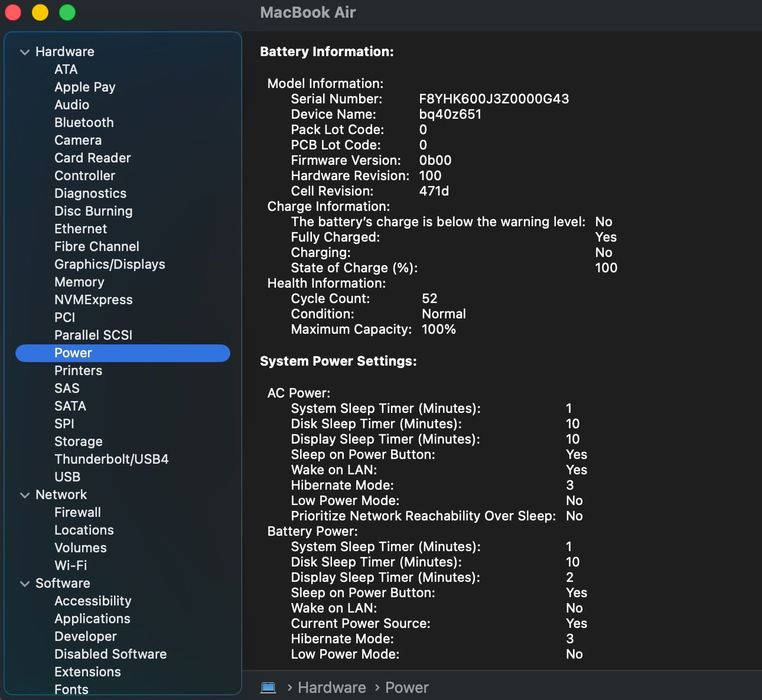Select Printers in the sidebar
Viewport: 762px width, 700px height.
[78, 371]
